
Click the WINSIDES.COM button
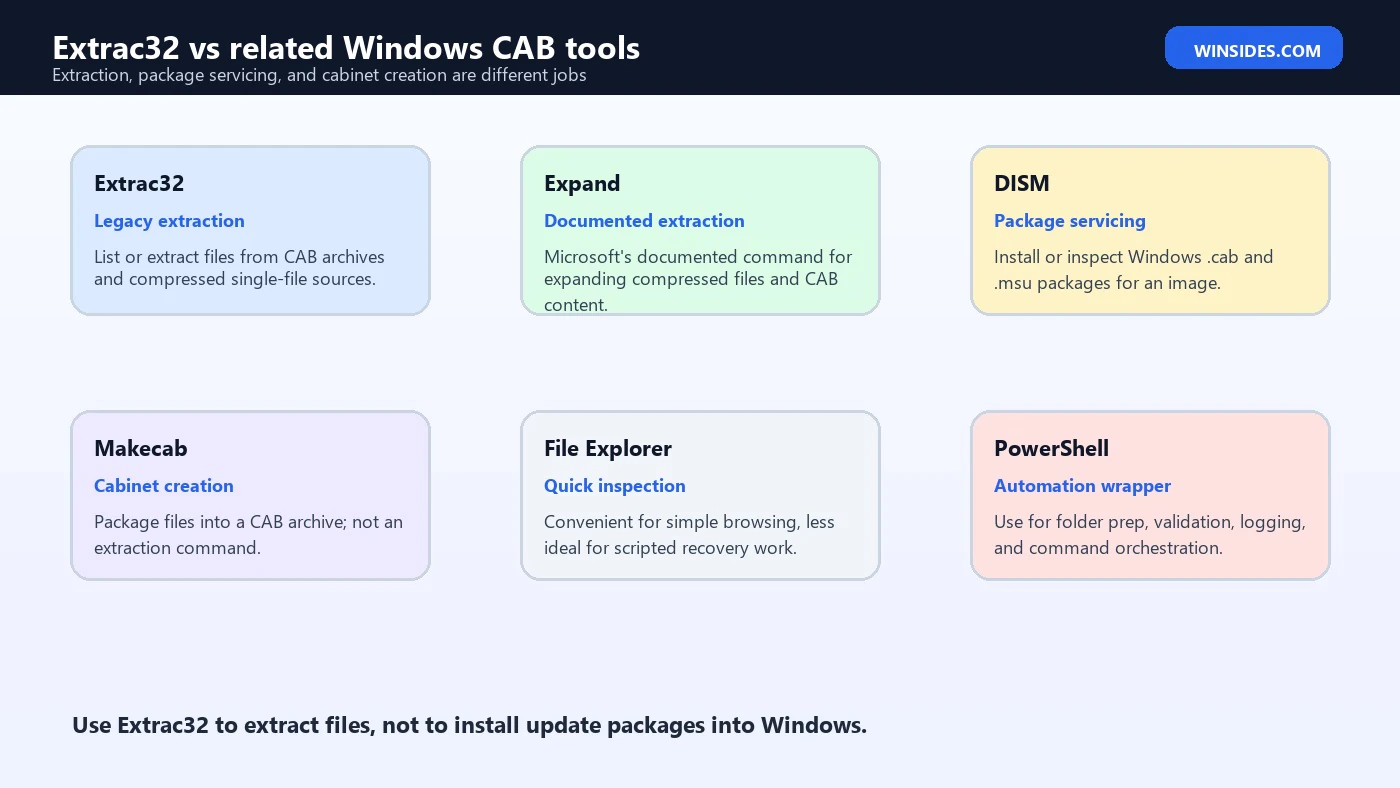(x=1253, y=48)
